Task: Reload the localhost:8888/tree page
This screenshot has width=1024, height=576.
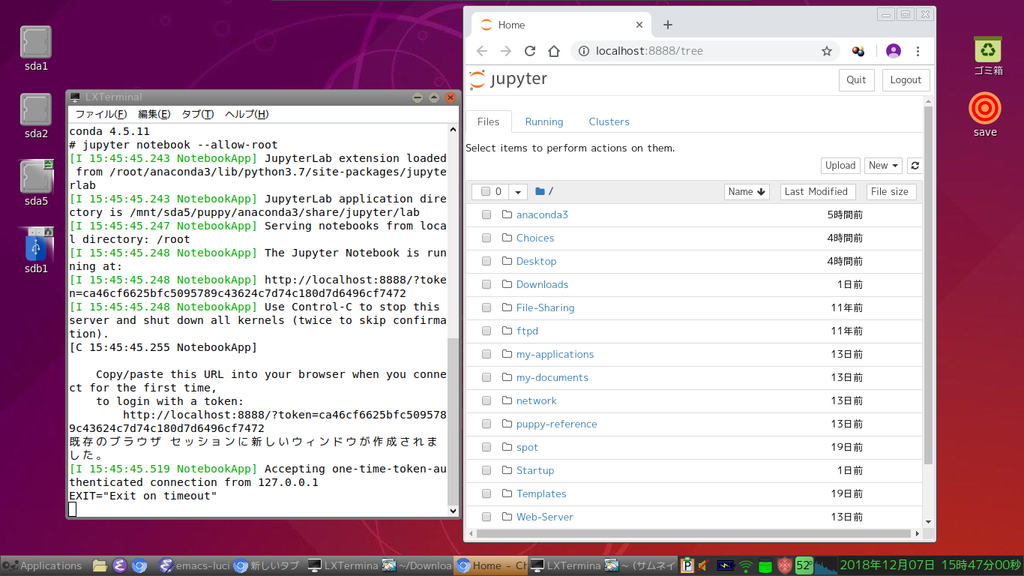Action: point(530,51)
